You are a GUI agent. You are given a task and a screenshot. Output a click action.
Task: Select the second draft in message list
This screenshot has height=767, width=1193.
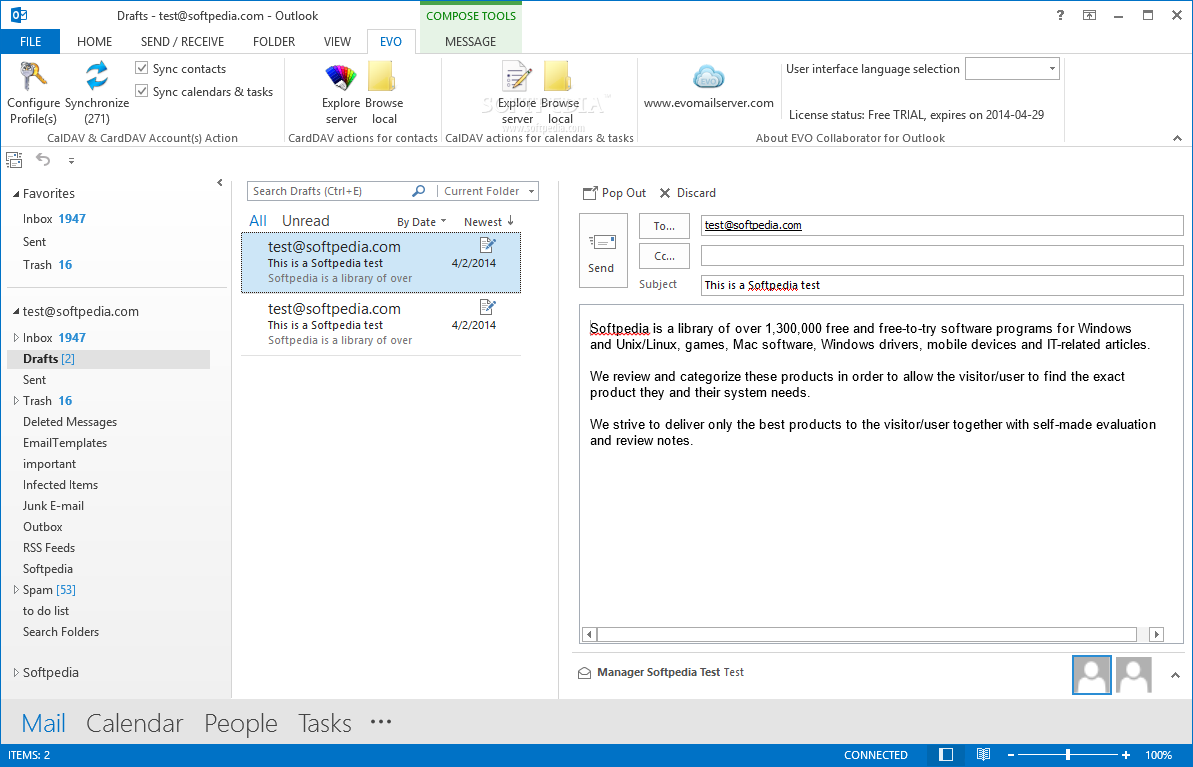tap(381, 325)
